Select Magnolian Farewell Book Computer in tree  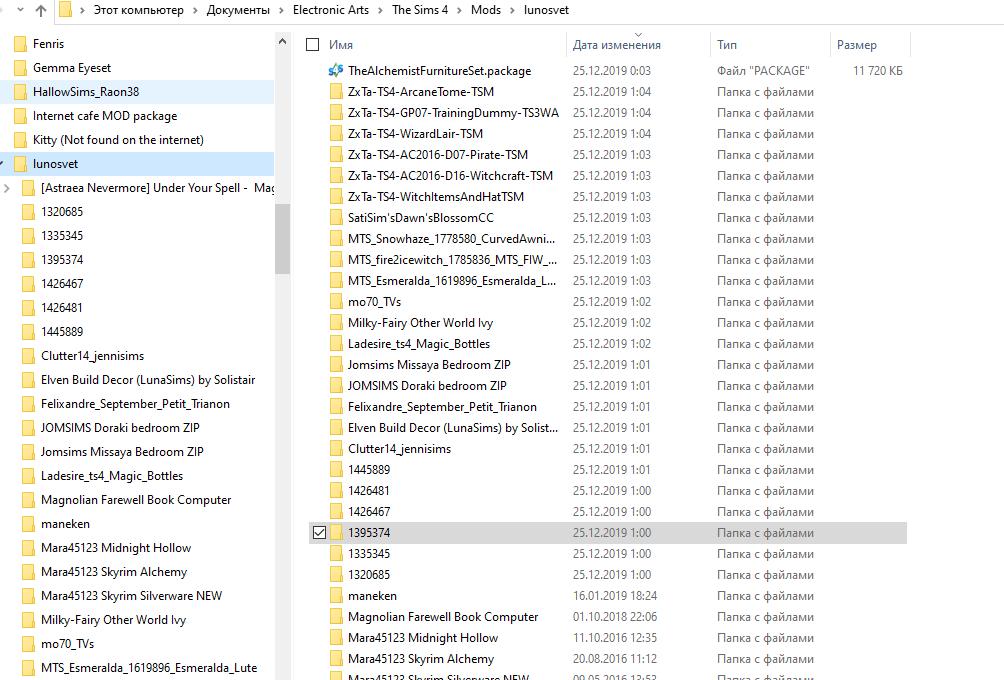pos(135,500)
